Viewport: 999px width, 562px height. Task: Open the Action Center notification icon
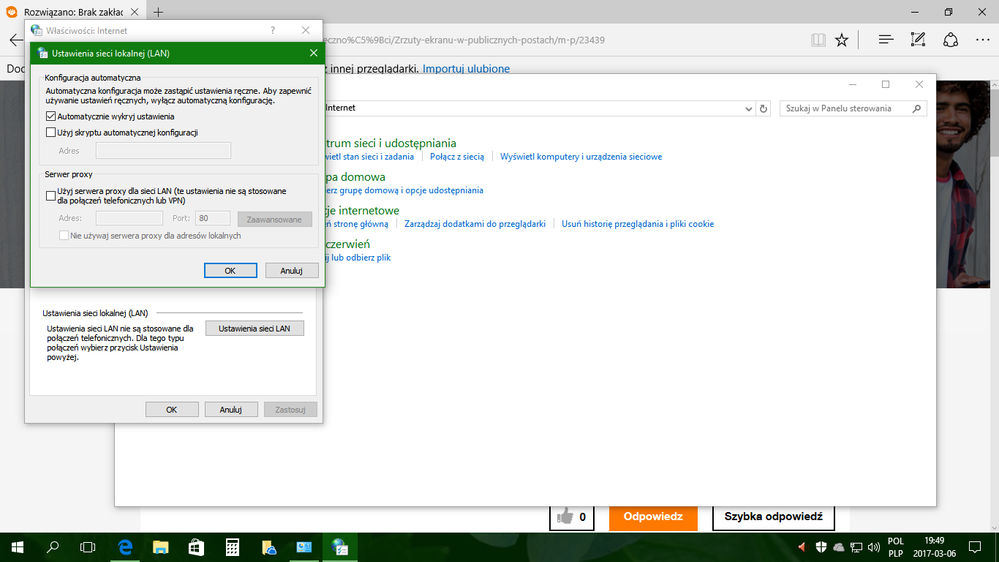pyautogui.click(x=975, y=547)
